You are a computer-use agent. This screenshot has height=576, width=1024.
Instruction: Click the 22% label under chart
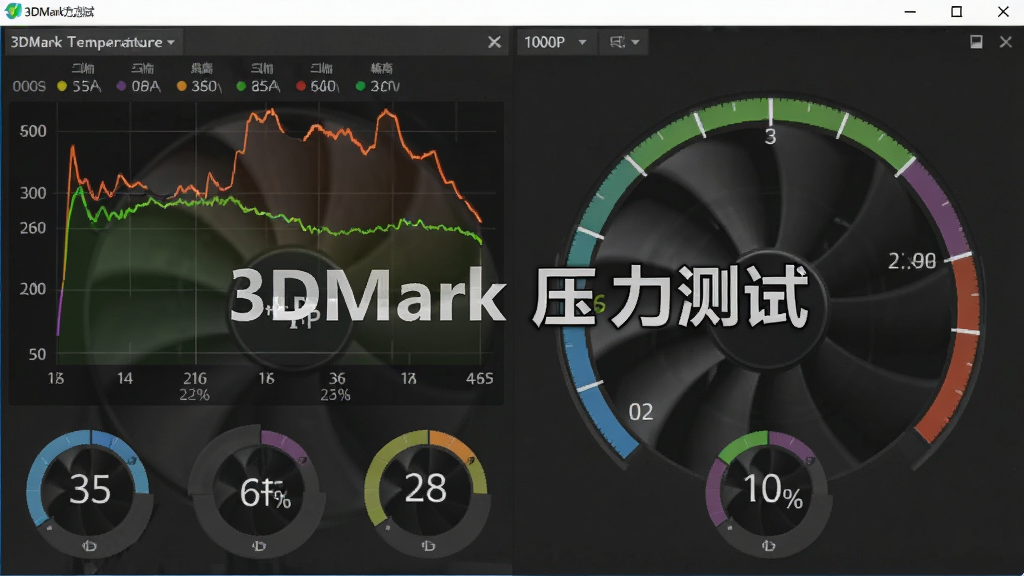point(195,394)
